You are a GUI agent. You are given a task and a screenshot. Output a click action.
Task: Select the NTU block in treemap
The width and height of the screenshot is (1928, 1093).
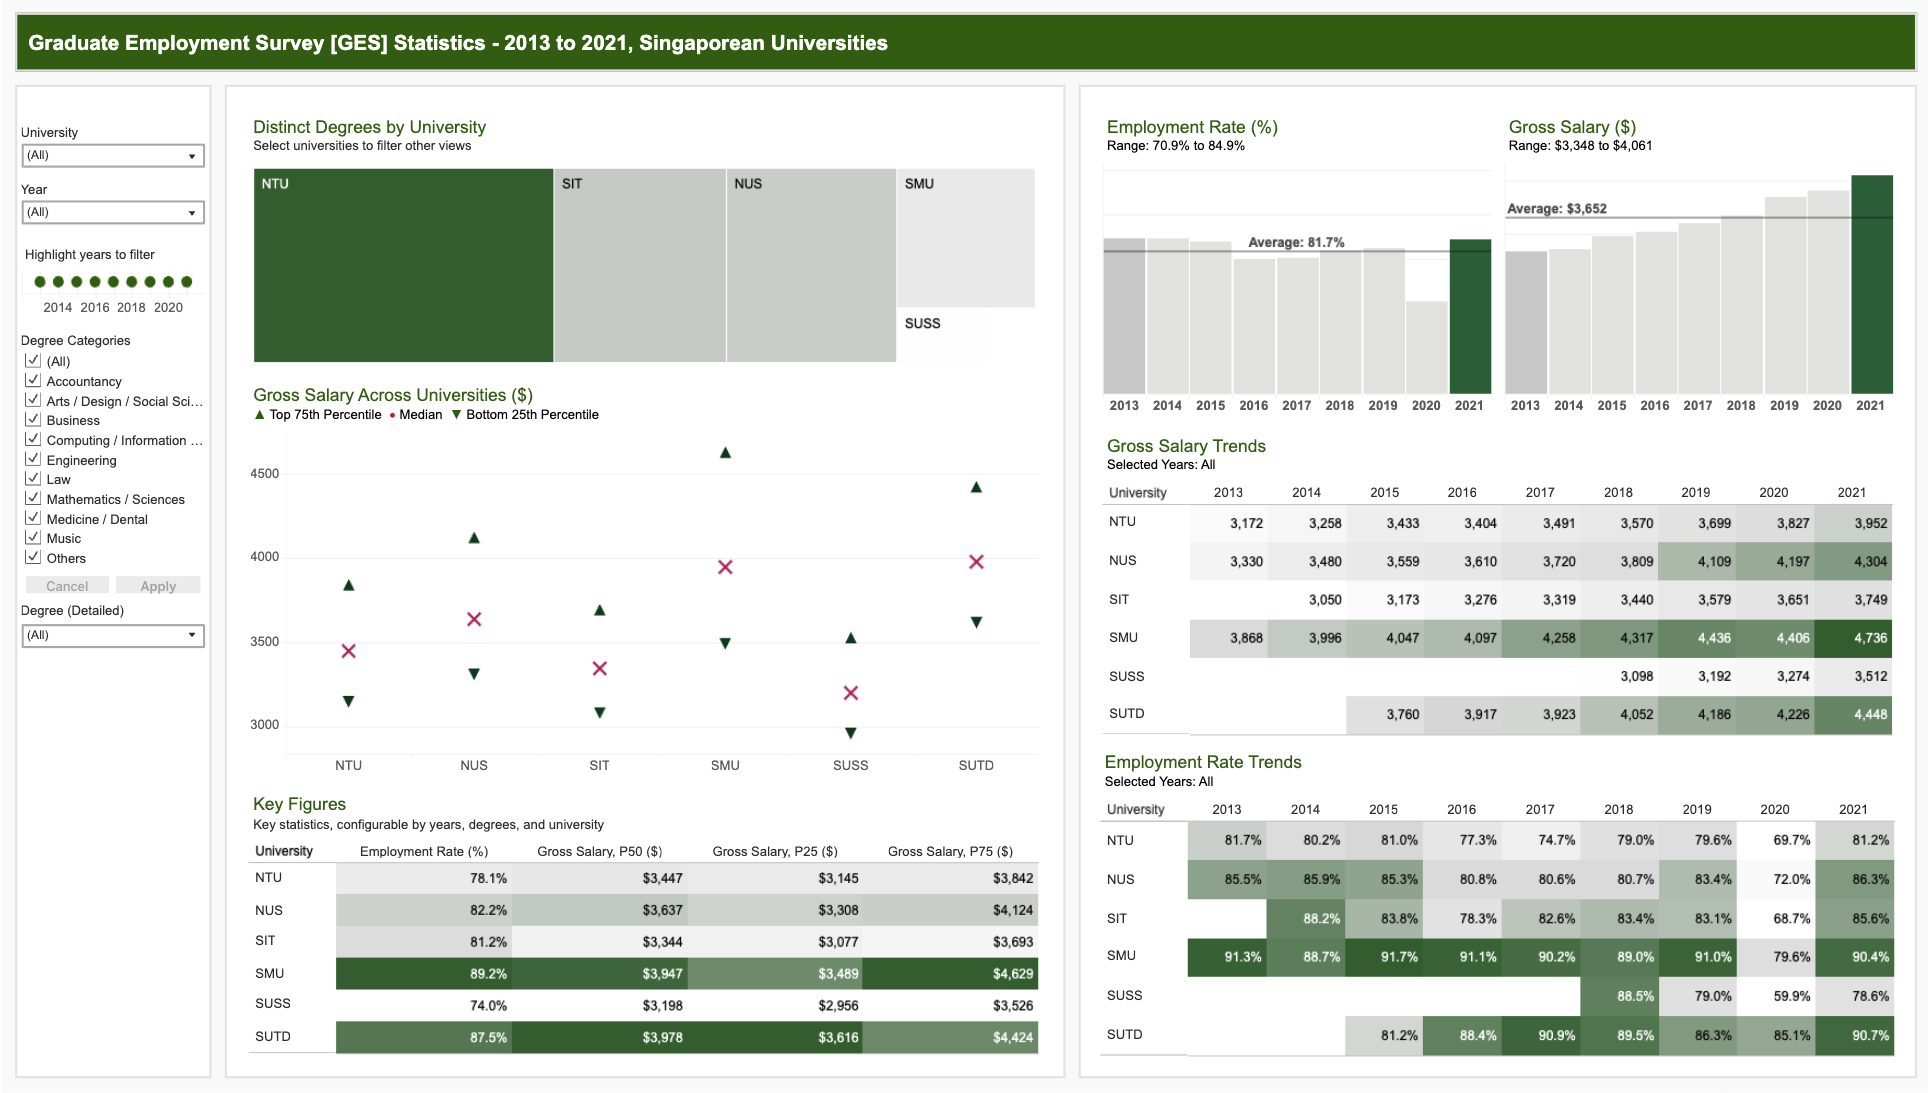[x=403, y=265]
